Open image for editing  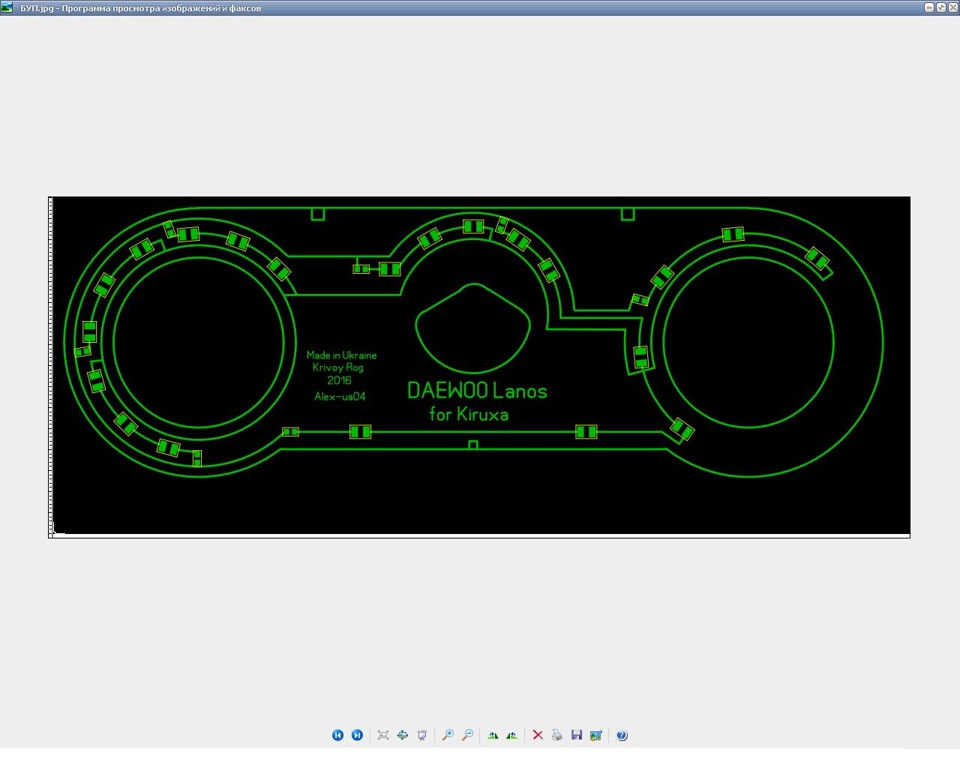point(596,735)
